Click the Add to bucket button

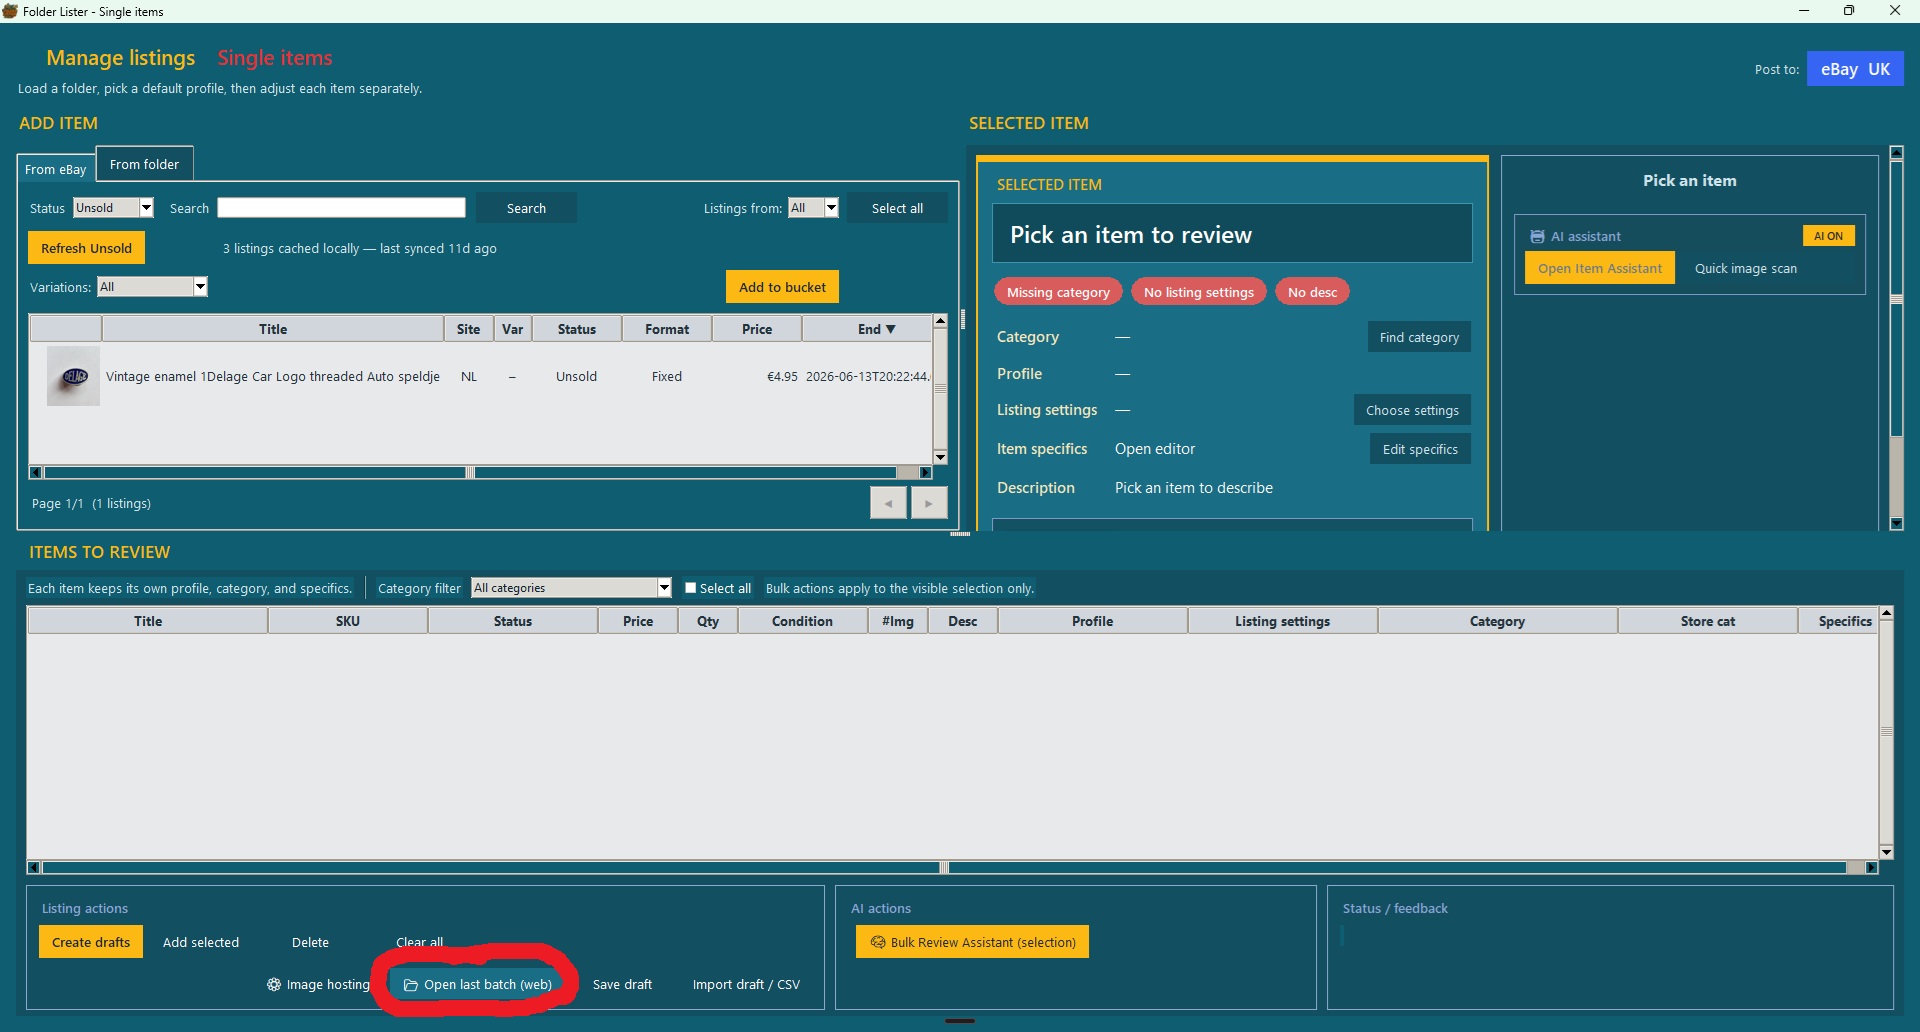pyautogui.click(x=782, y=287)
